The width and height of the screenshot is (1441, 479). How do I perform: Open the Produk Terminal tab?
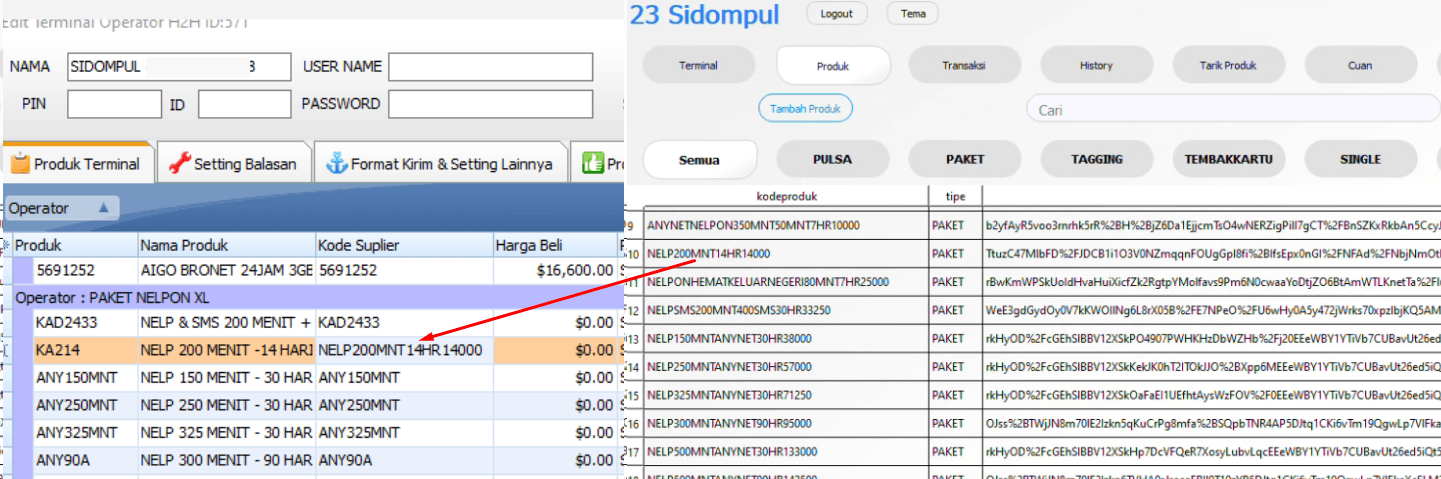tap(79, 163)
